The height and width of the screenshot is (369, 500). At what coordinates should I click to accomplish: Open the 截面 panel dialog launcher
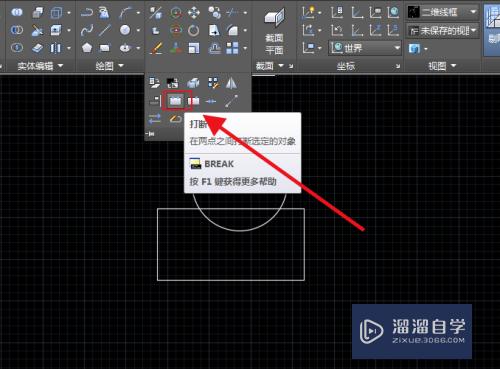[x=291, y=66]
